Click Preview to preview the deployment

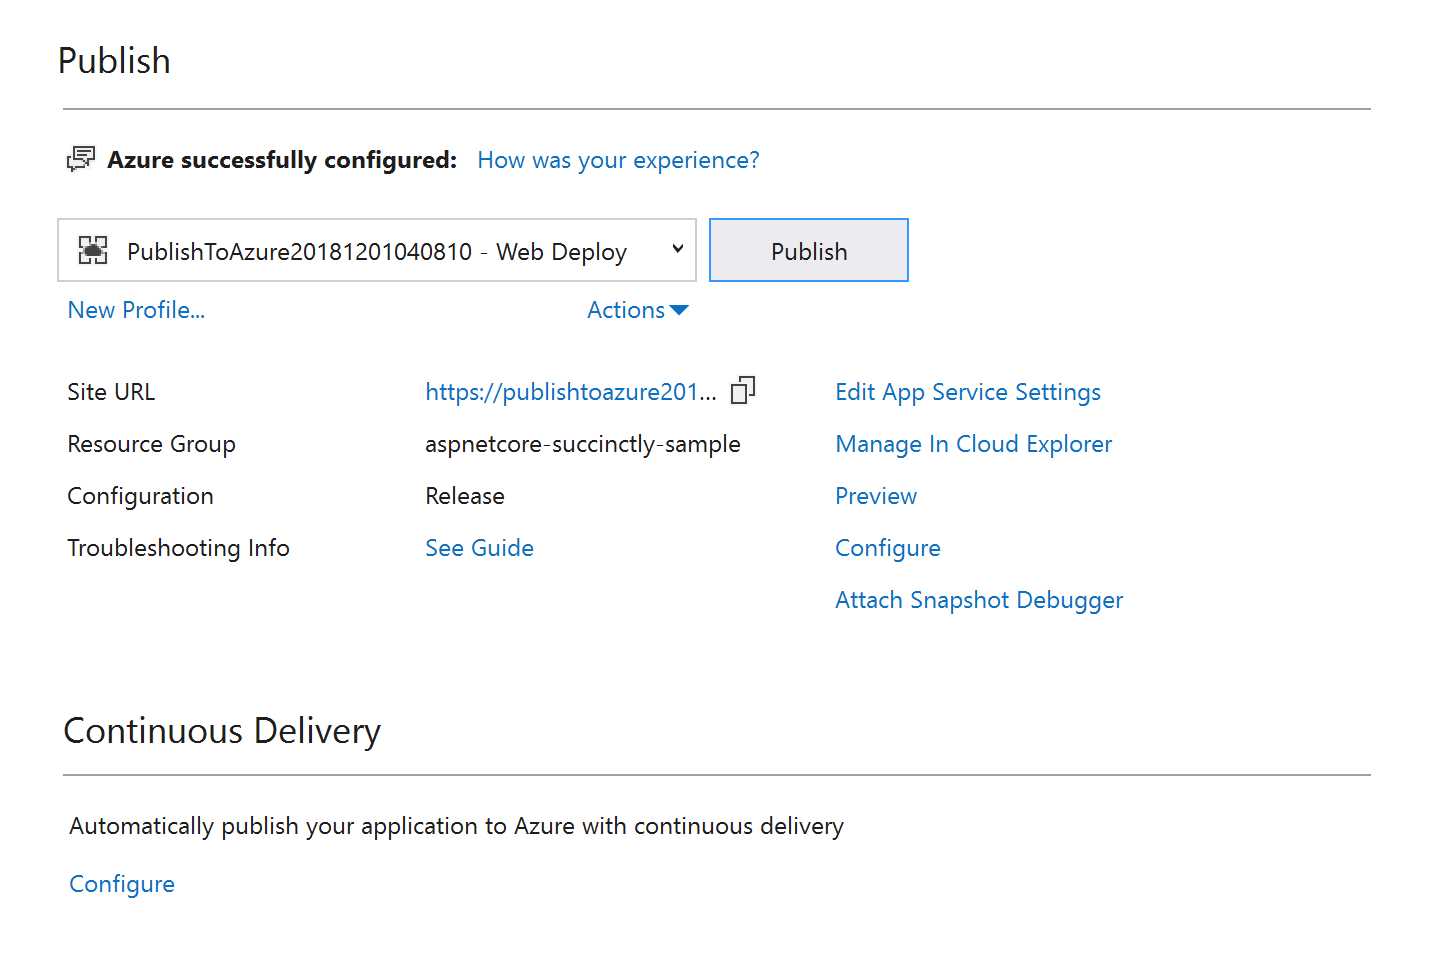(875, 495)
